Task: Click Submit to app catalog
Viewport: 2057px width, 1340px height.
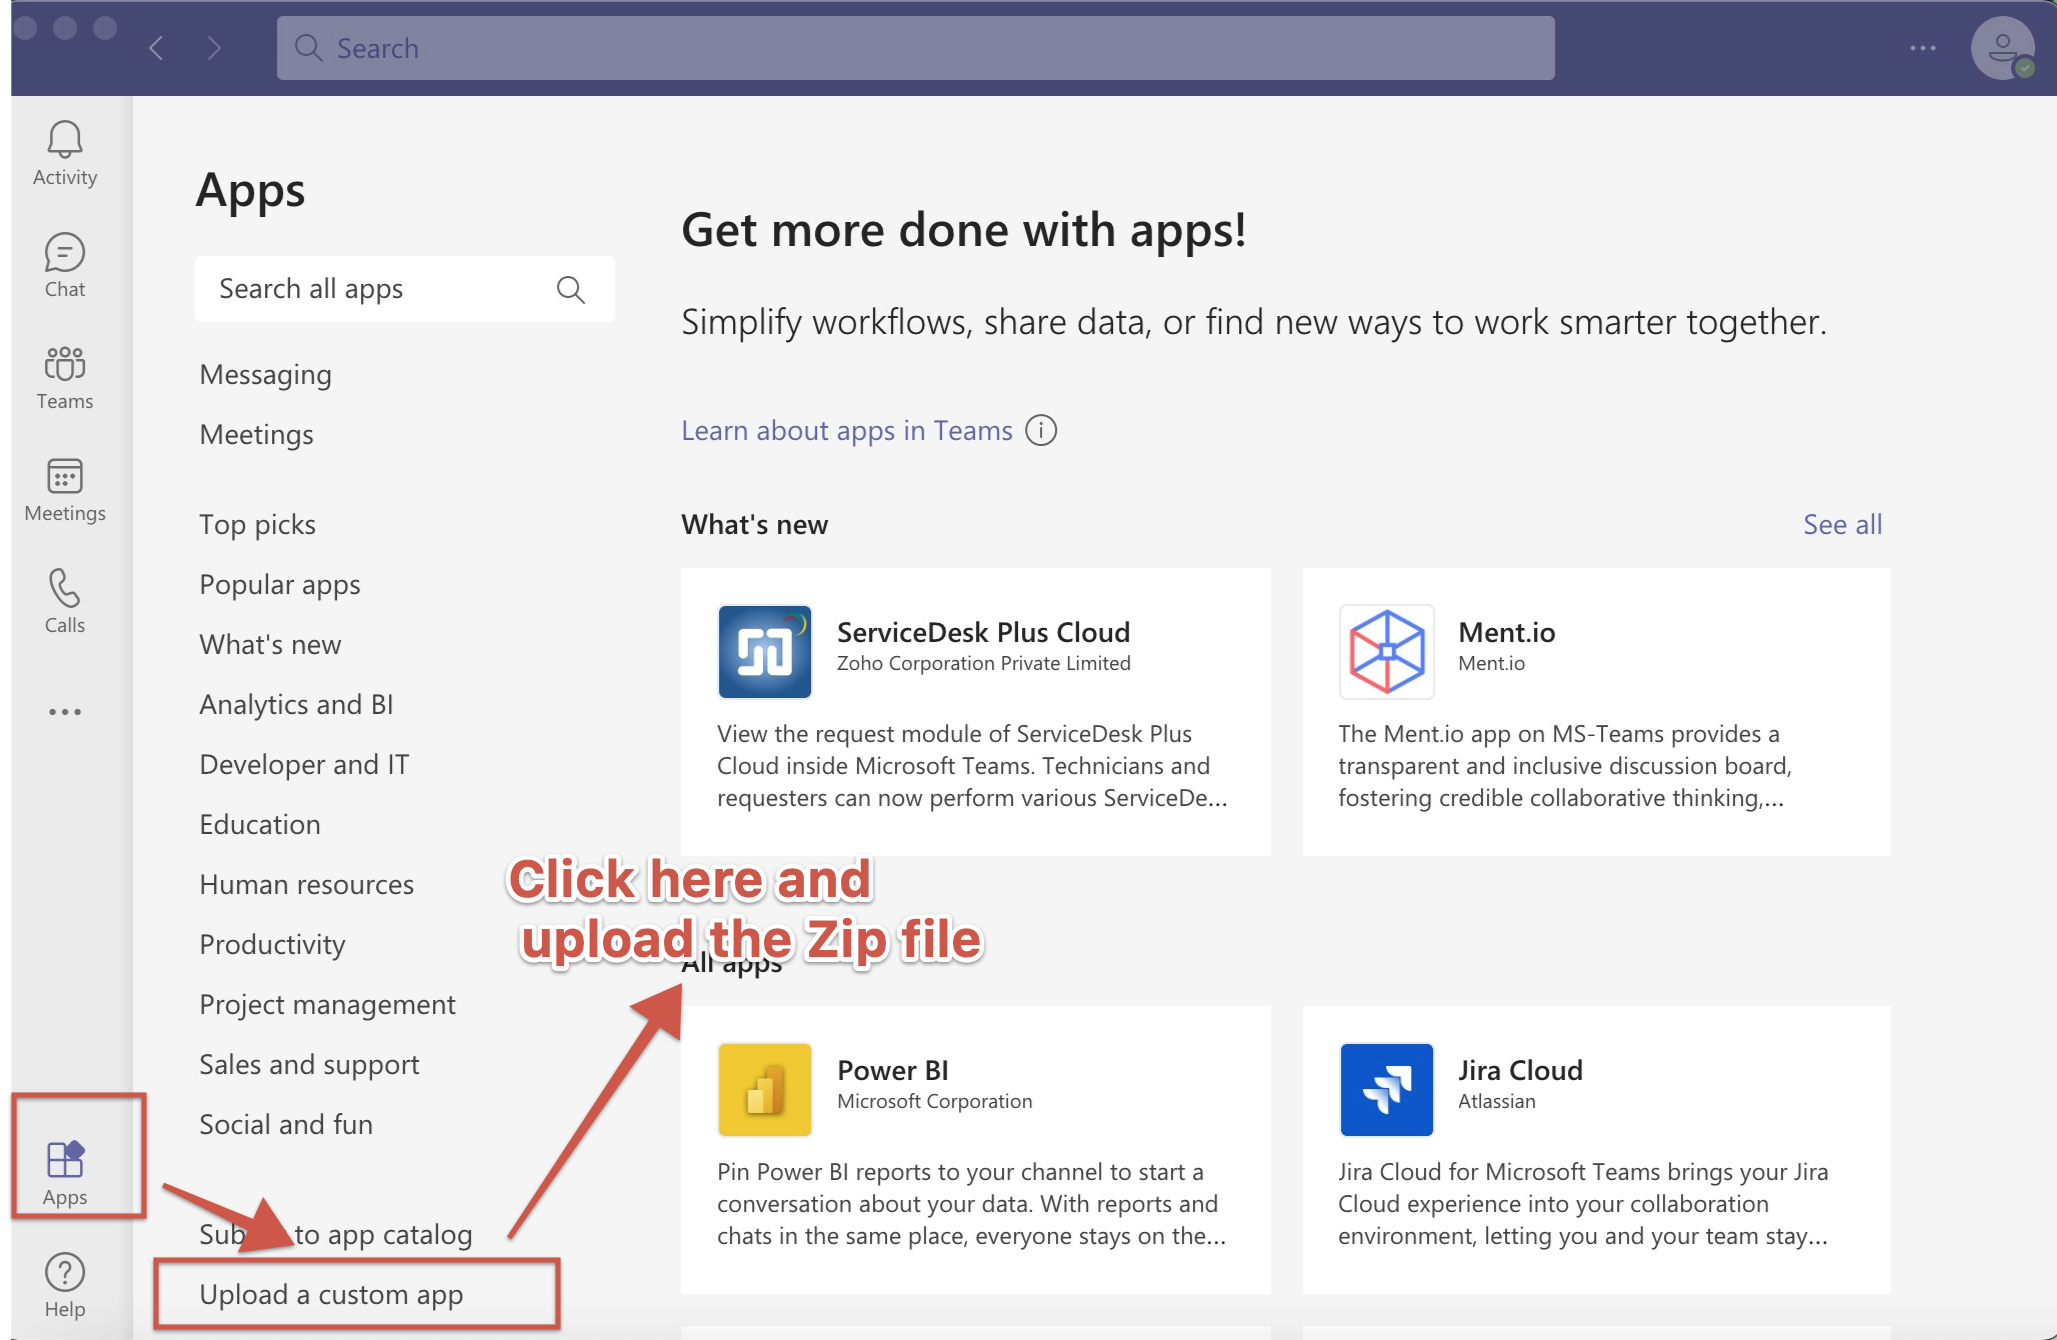Action: (x=336, y=1235)
